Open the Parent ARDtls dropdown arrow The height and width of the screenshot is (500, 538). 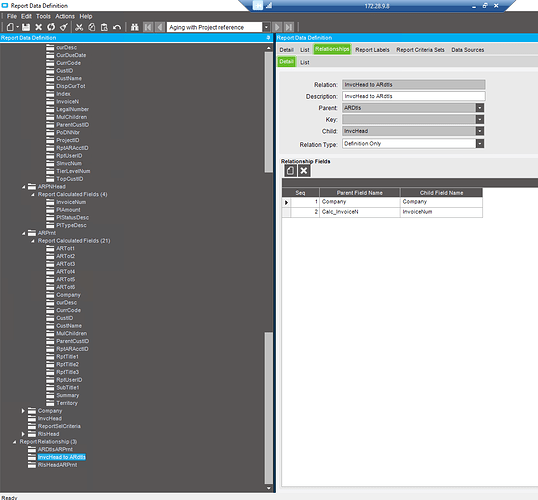point(480,108)
